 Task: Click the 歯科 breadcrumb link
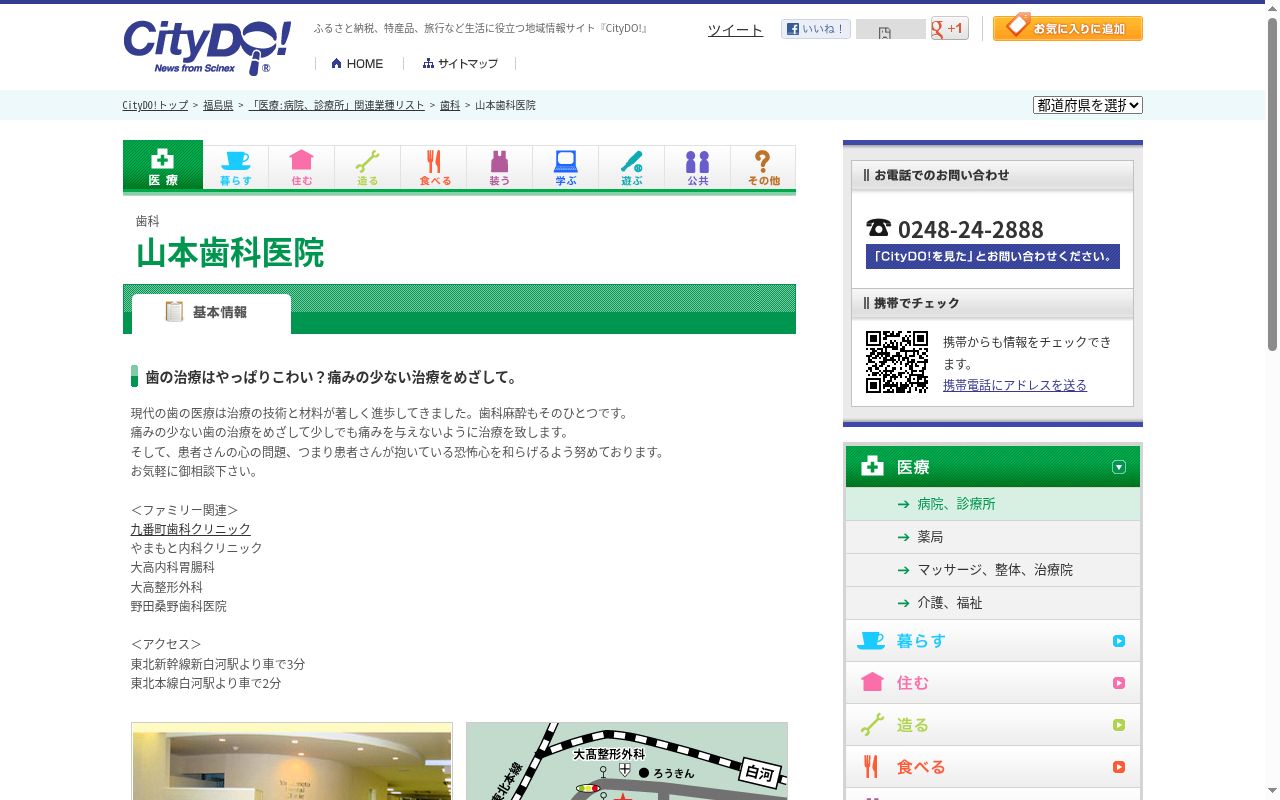pos(450,105)
